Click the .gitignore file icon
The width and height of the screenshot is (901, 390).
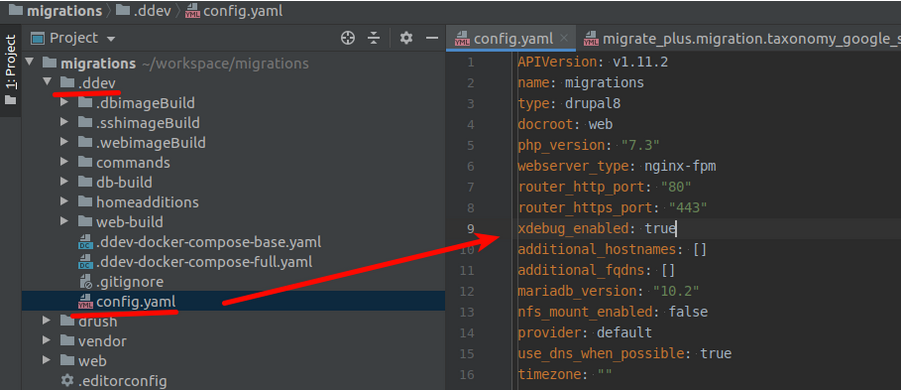click(85, 282)
